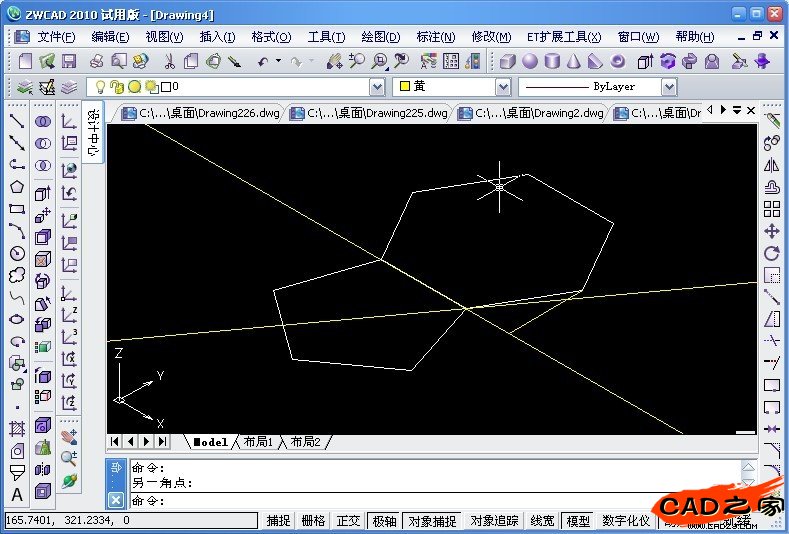Create a new drawing file icon
The width and height of the screenshot is (789, 534).
[25, 61]
